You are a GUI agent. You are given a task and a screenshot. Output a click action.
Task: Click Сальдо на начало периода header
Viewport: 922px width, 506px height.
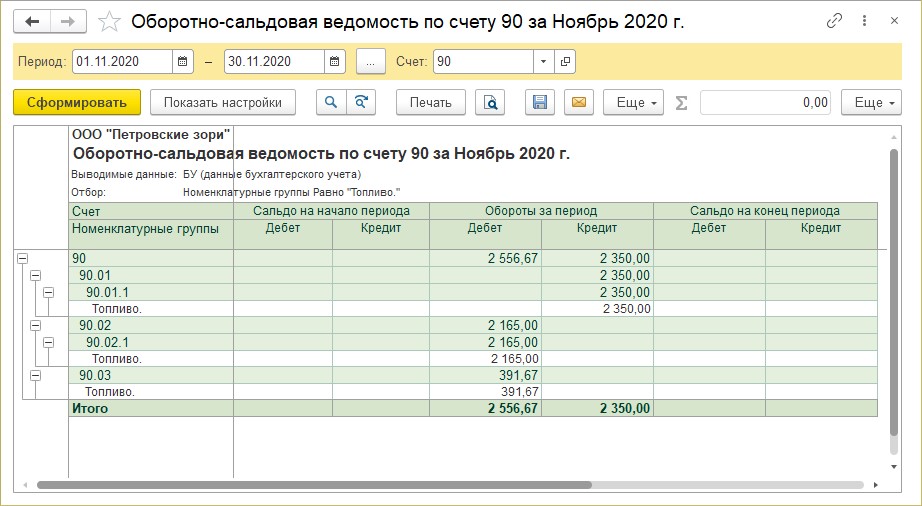pyautogui.click(x=332, y=211)
